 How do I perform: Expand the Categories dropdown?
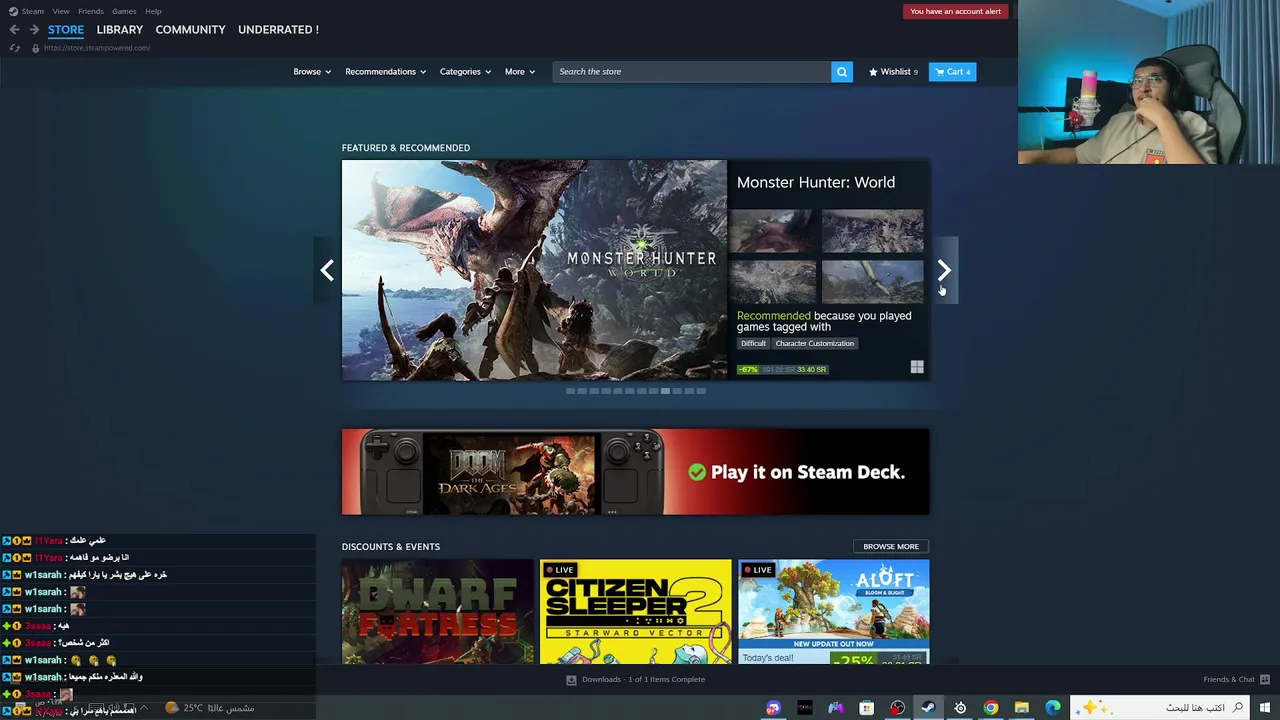click(465, 72)
